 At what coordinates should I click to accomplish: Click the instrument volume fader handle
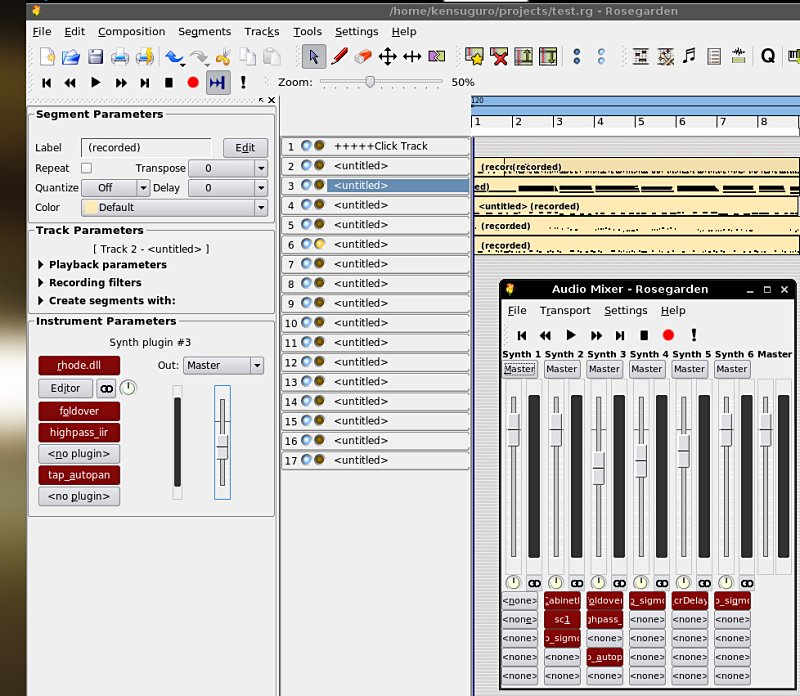(x=222, y=448)
